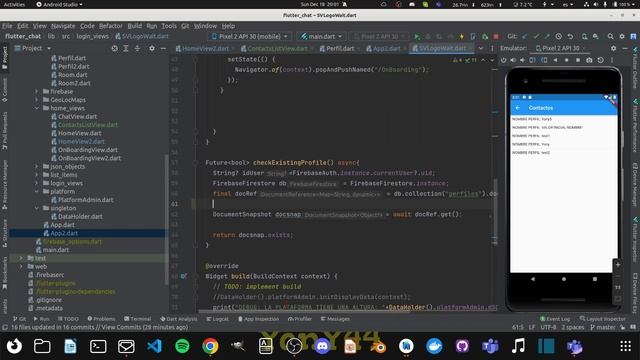
Task: Open Project panel options gear
Action: [152, 48]
